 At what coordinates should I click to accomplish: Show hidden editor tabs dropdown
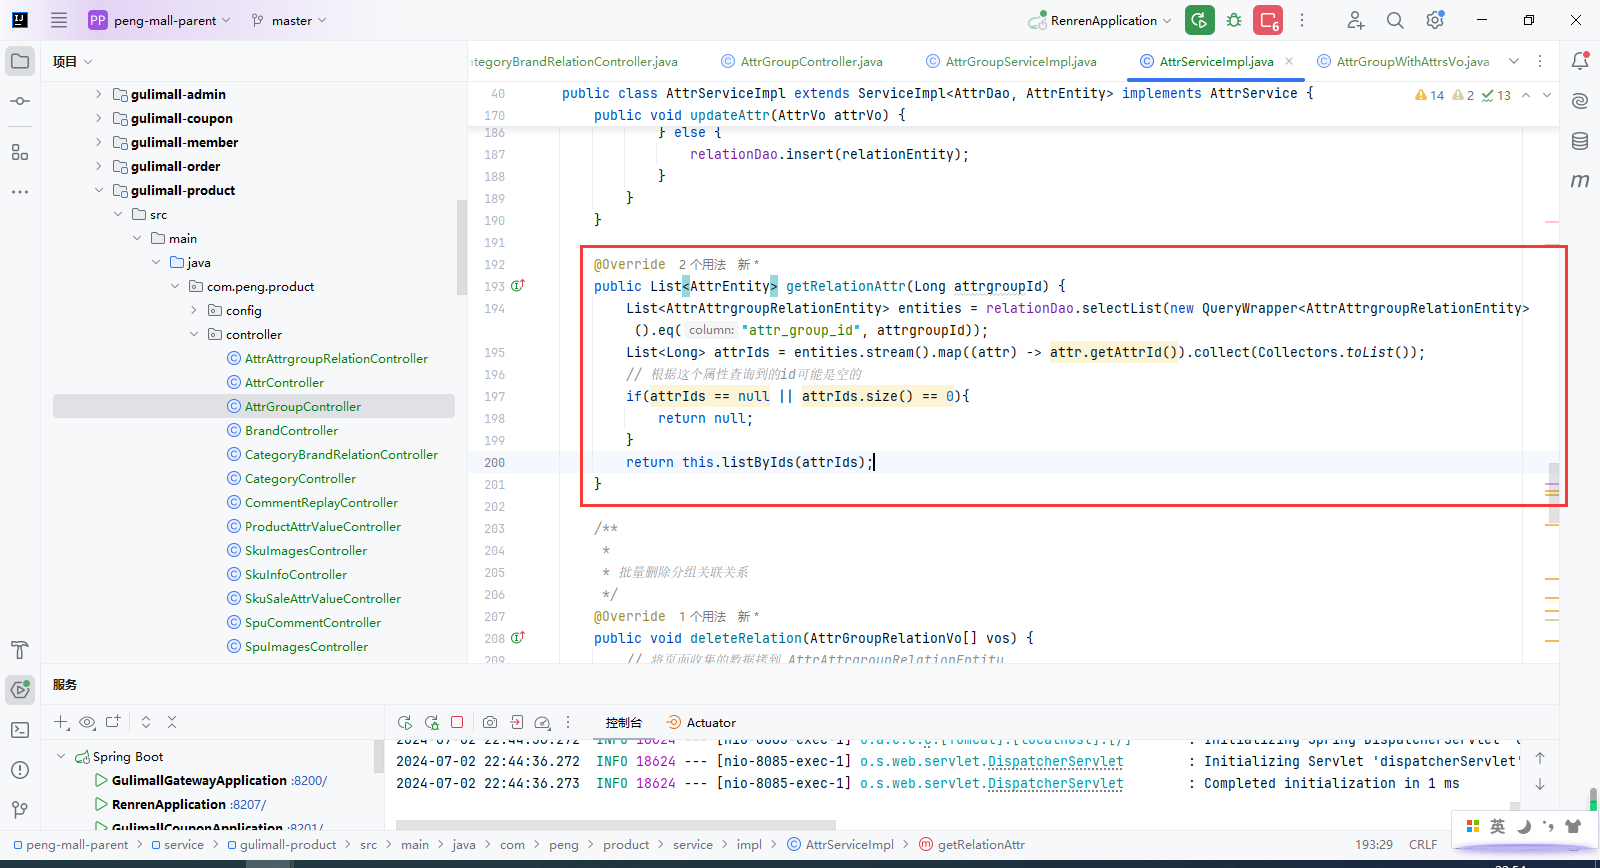click(x=1514, y=61)
